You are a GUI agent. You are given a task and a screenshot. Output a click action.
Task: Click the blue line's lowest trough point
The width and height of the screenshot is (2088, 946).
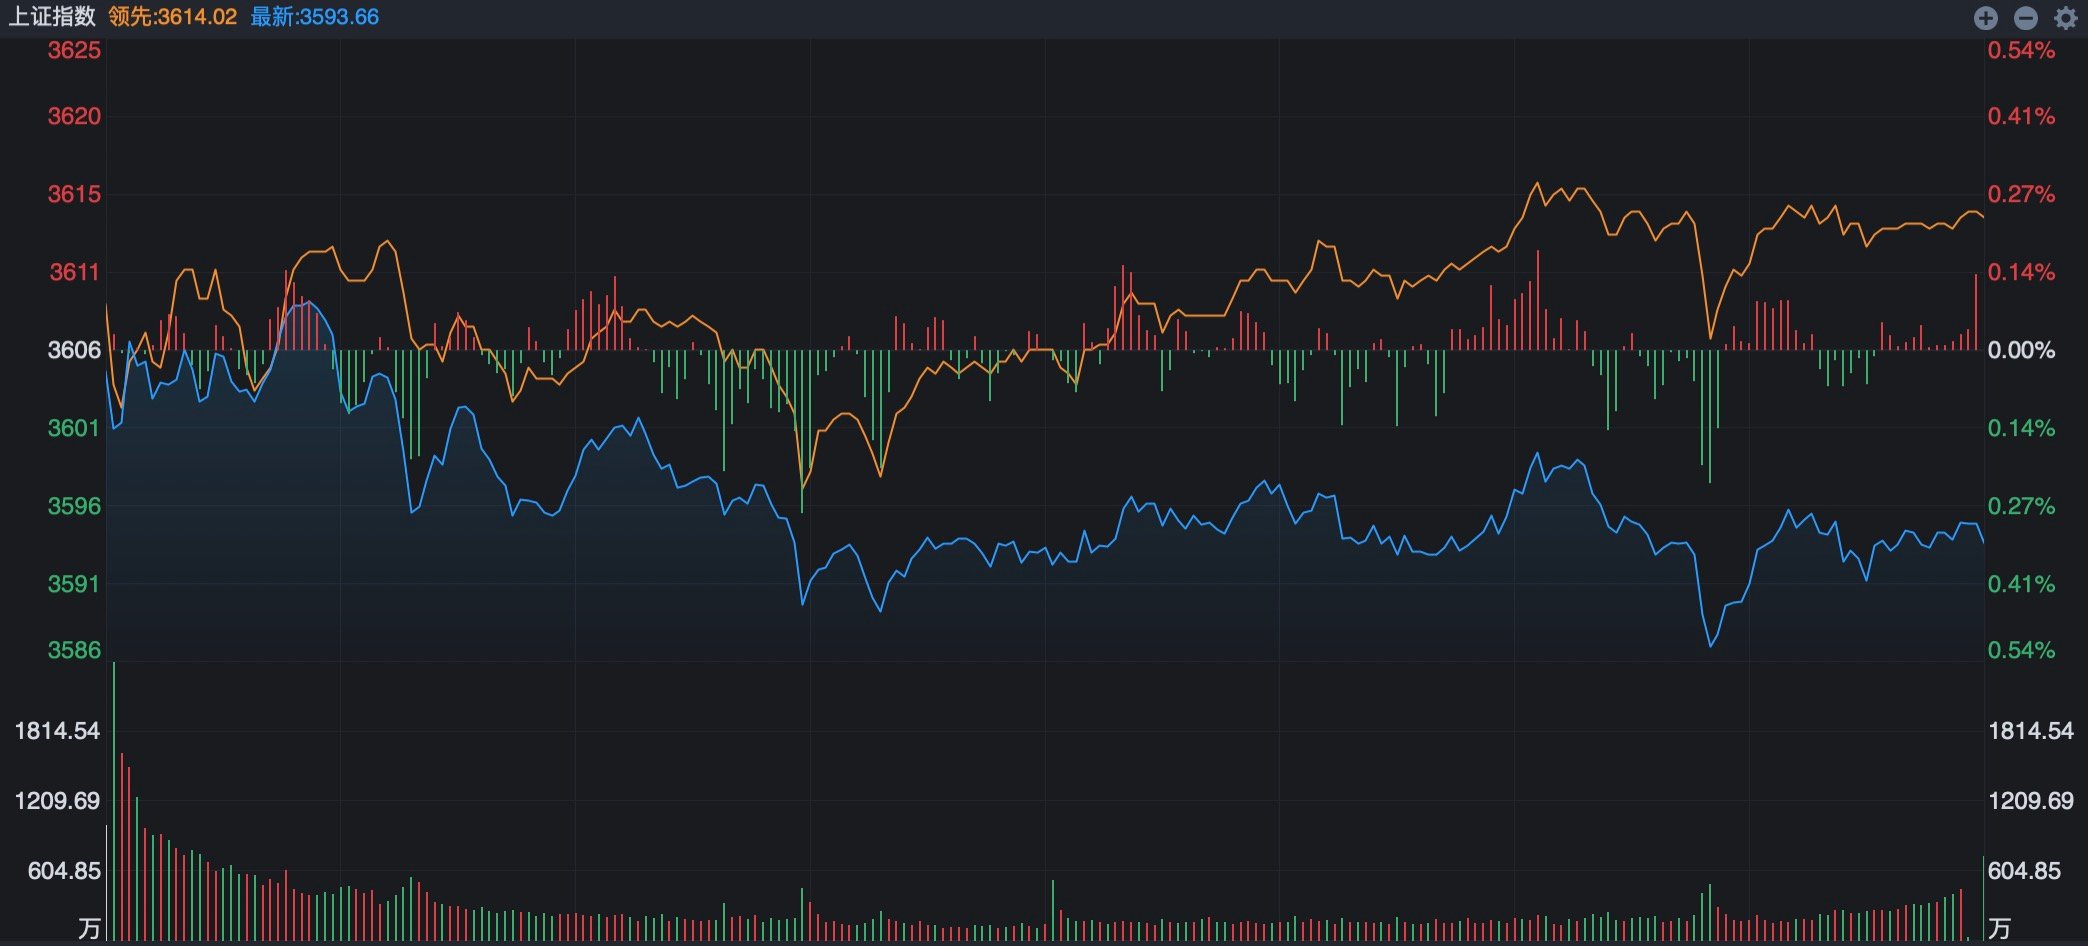click(x=1710, y=645)
